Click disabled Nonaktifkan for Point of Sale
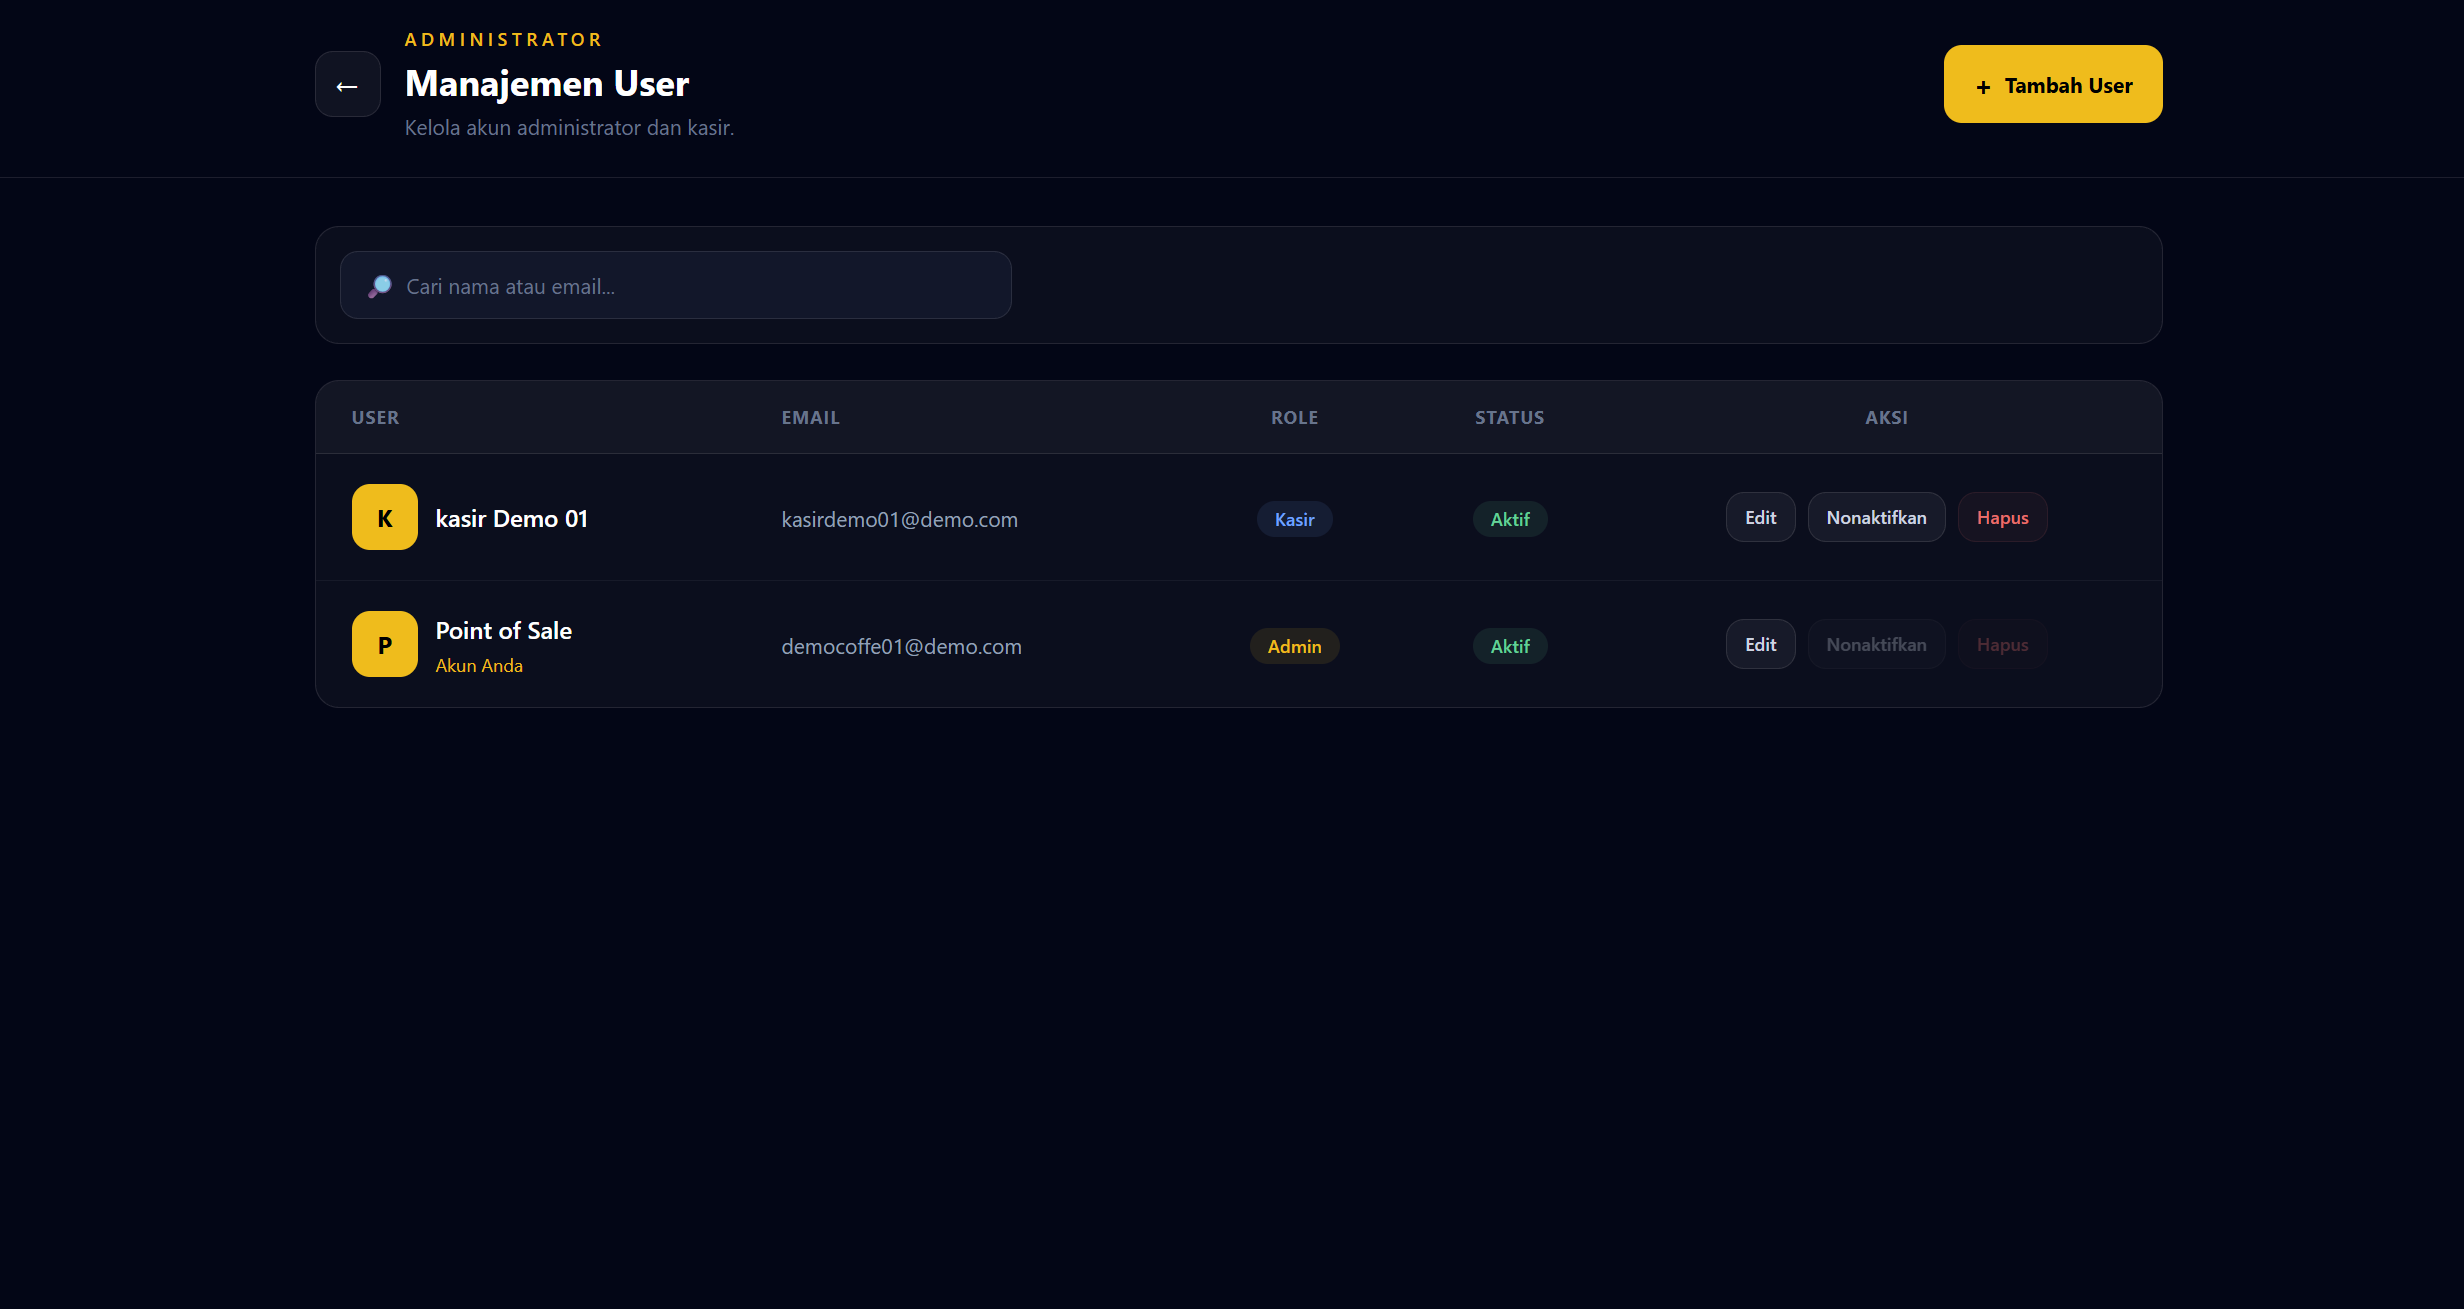 point(1877,644)
